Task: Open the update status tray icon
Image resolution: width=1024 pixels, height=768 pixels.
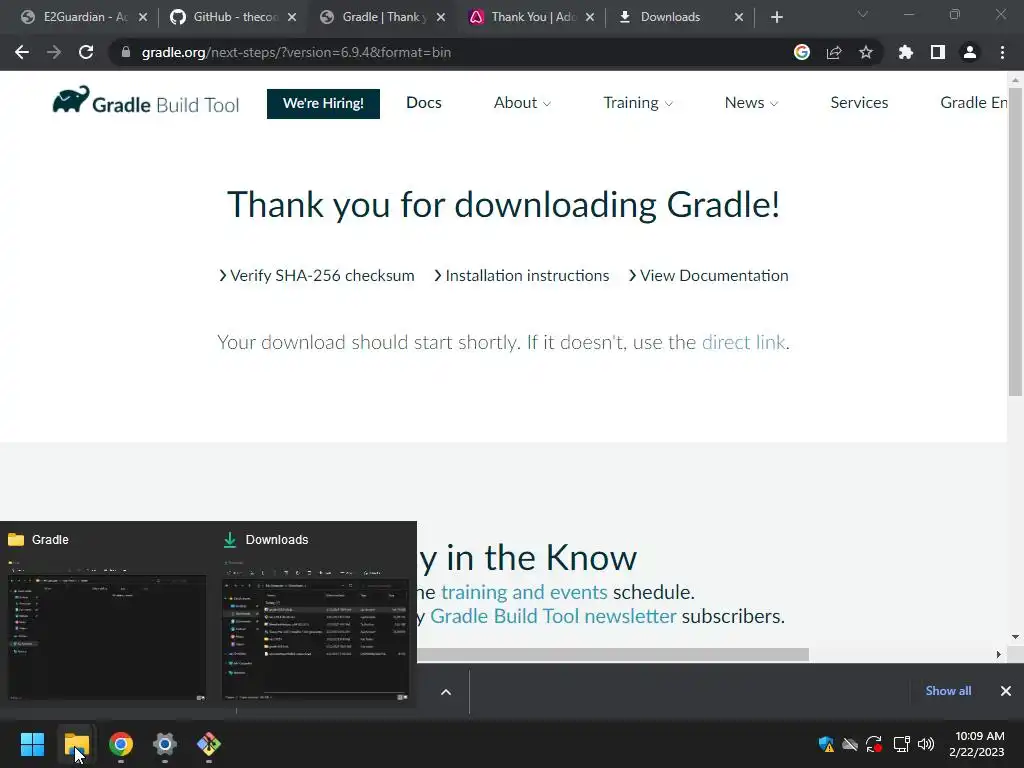Action: tap(874, 744)
